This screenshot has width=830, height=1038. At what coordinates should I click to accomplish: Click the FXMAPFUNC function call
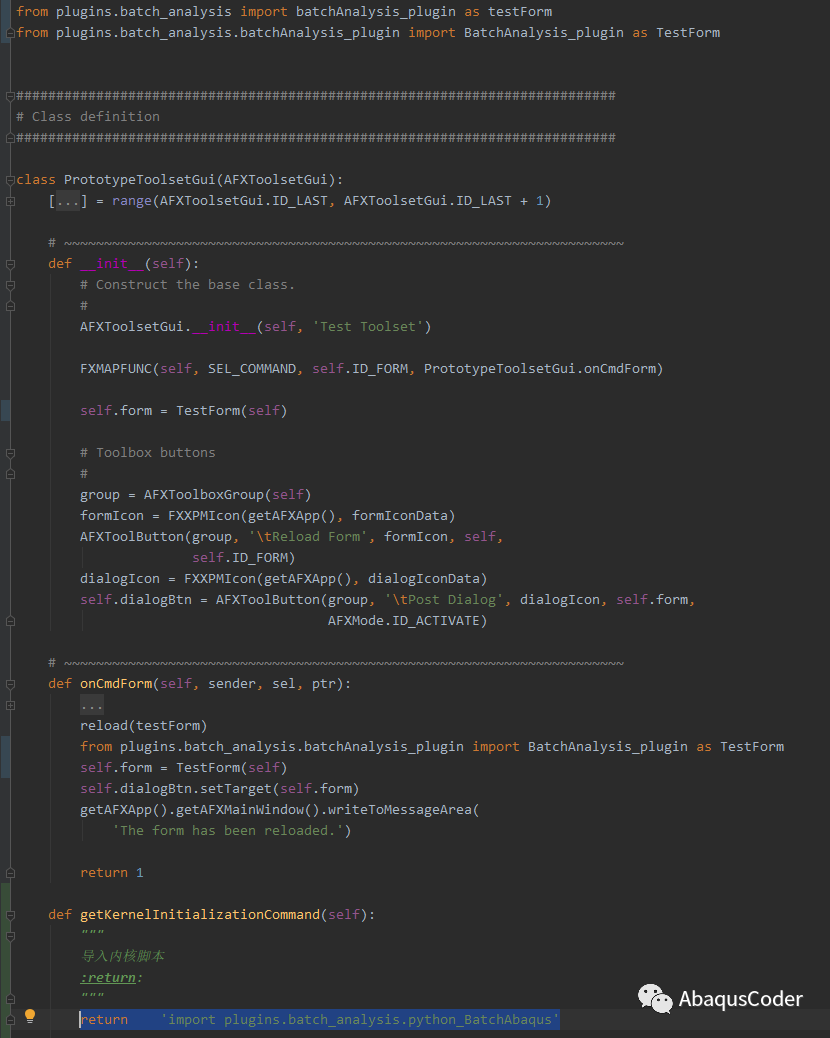click(116, 369)
